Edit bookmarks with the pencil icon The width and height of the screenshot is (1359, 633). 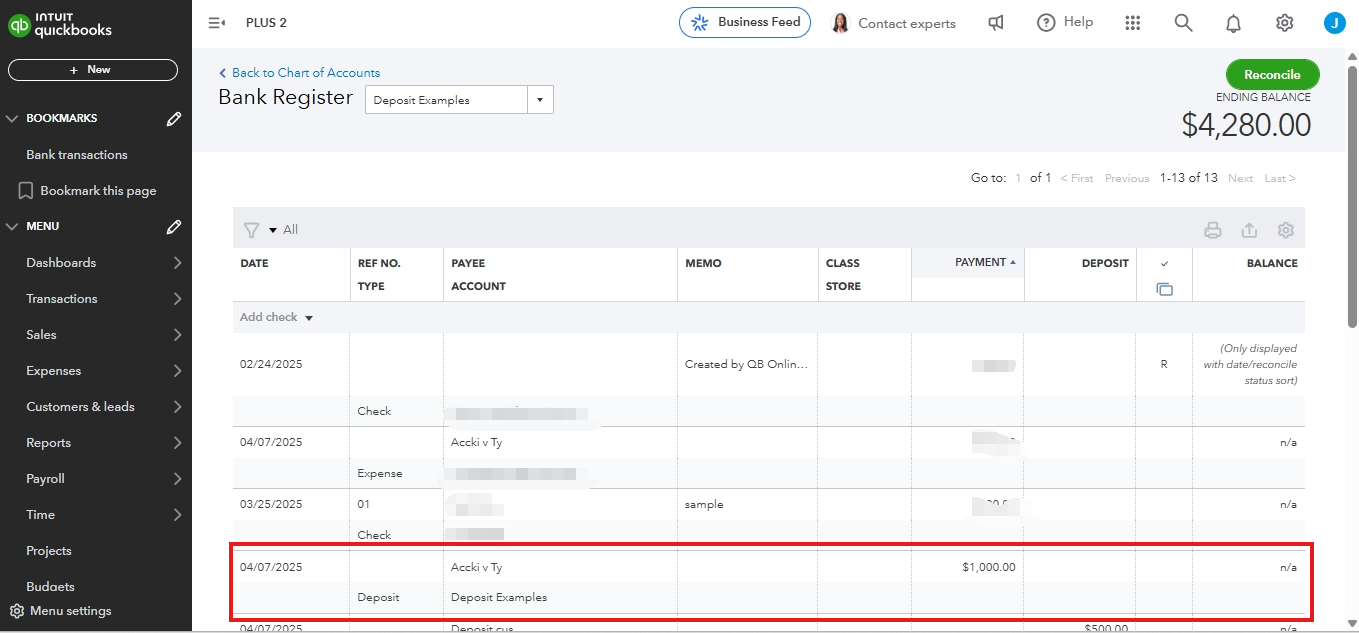coord(174,119)
